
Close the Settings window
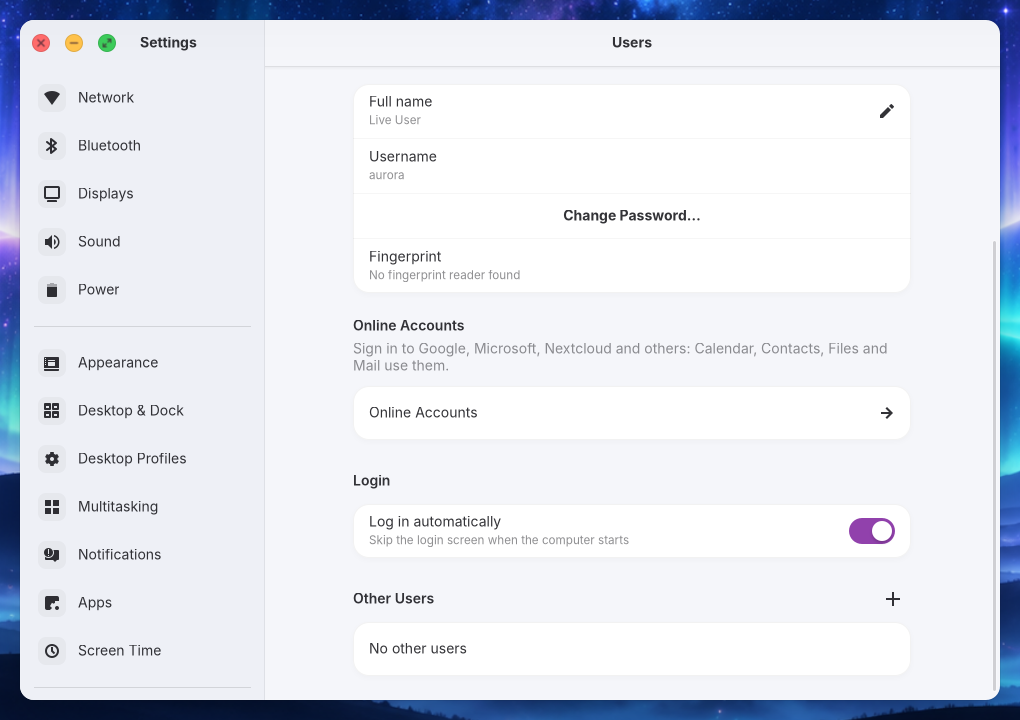pos(41,44)
